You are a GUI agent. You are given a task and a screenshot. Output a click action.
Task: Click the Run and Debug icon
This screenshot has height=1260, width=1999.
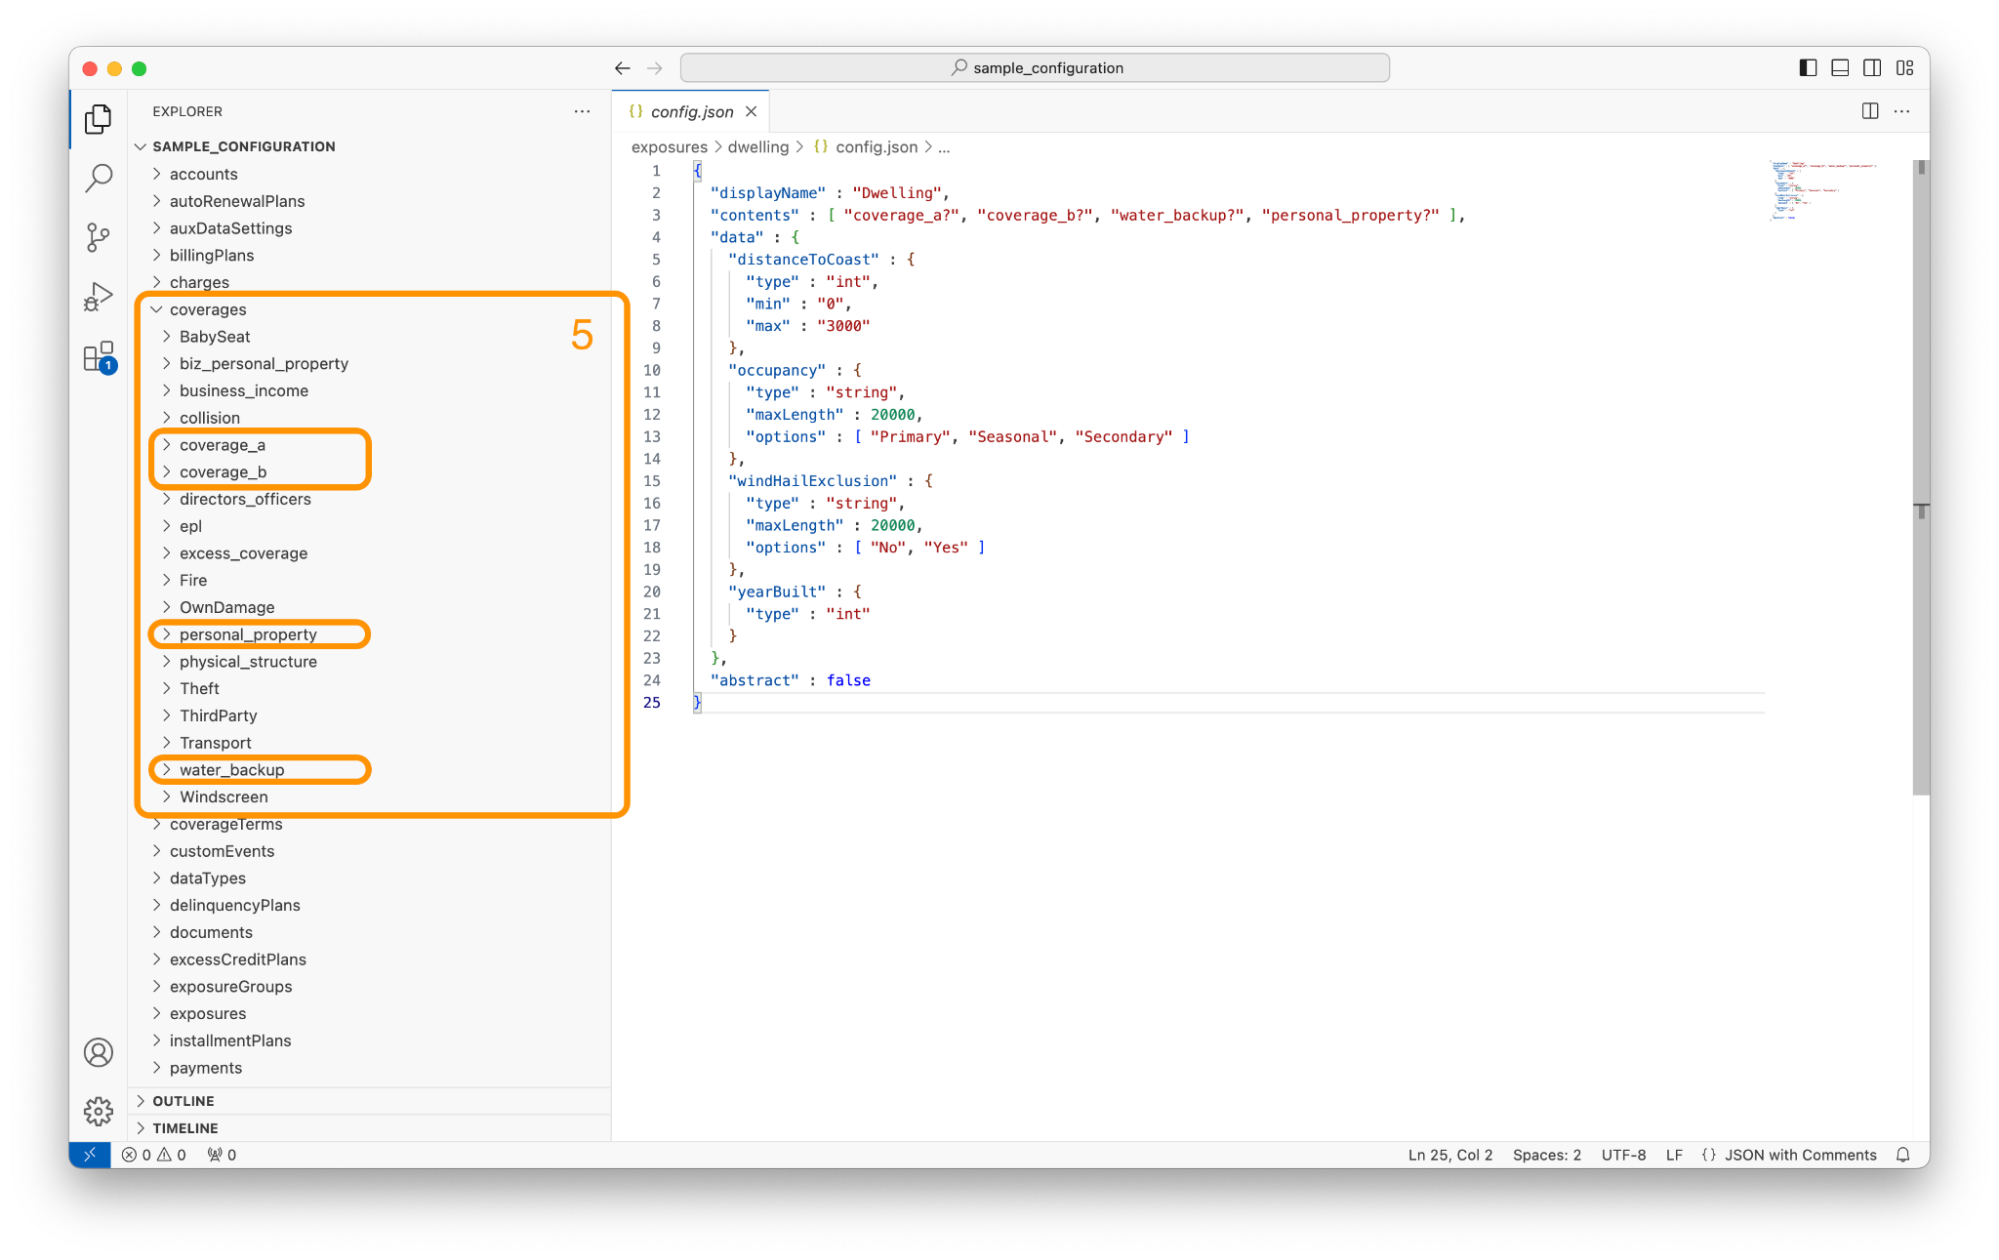(x=99, y=298)
